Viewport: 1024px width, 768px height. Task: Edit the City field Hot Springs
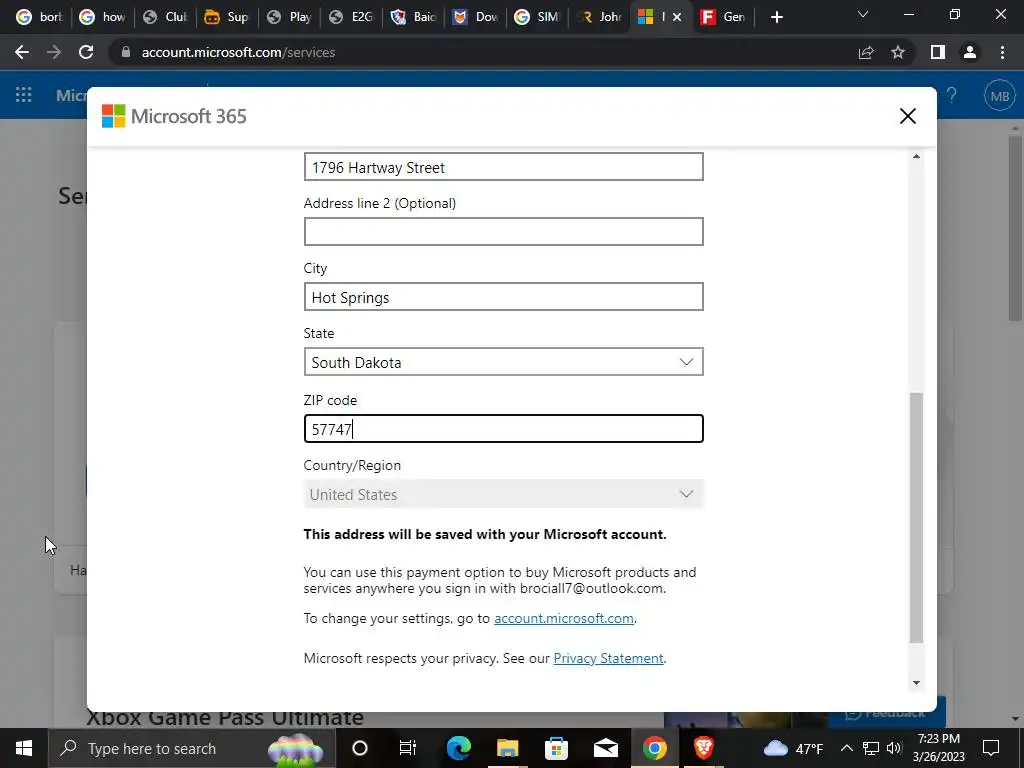click(504, 297)
